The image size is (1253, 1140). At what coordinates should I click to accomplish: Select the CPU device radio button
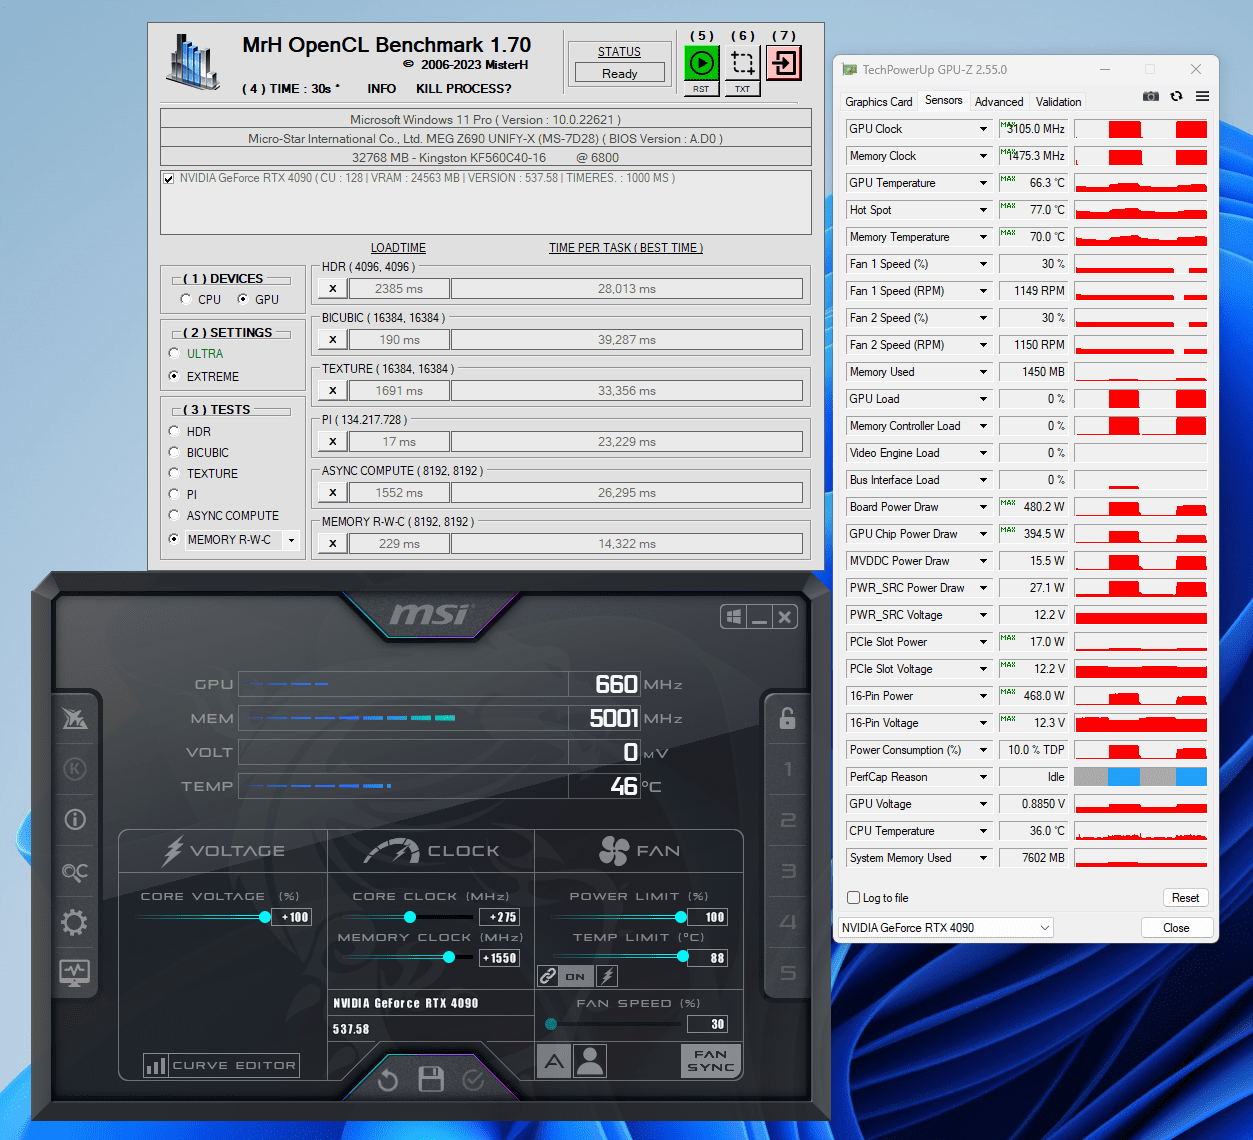click(x=186, y=299)
